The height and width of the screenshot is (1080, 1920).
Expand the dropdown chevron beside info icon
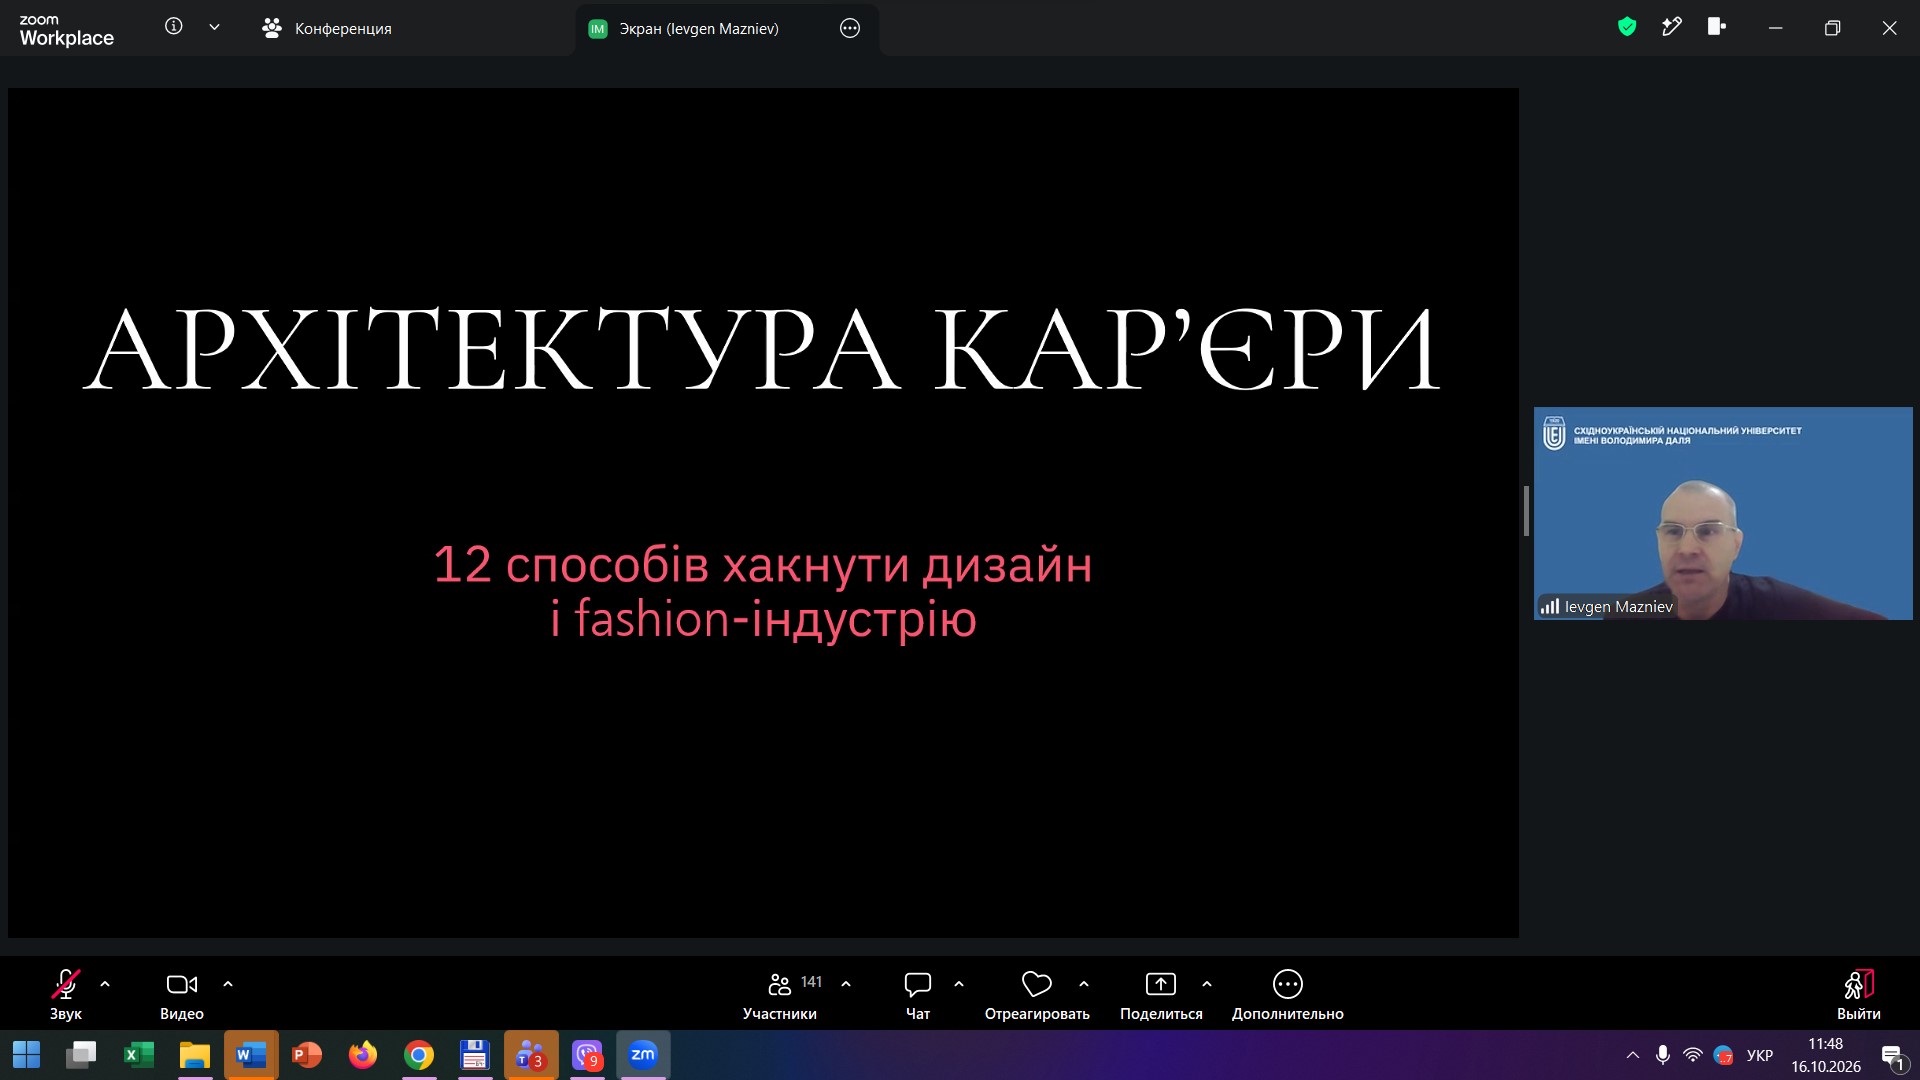coord(214,27)
